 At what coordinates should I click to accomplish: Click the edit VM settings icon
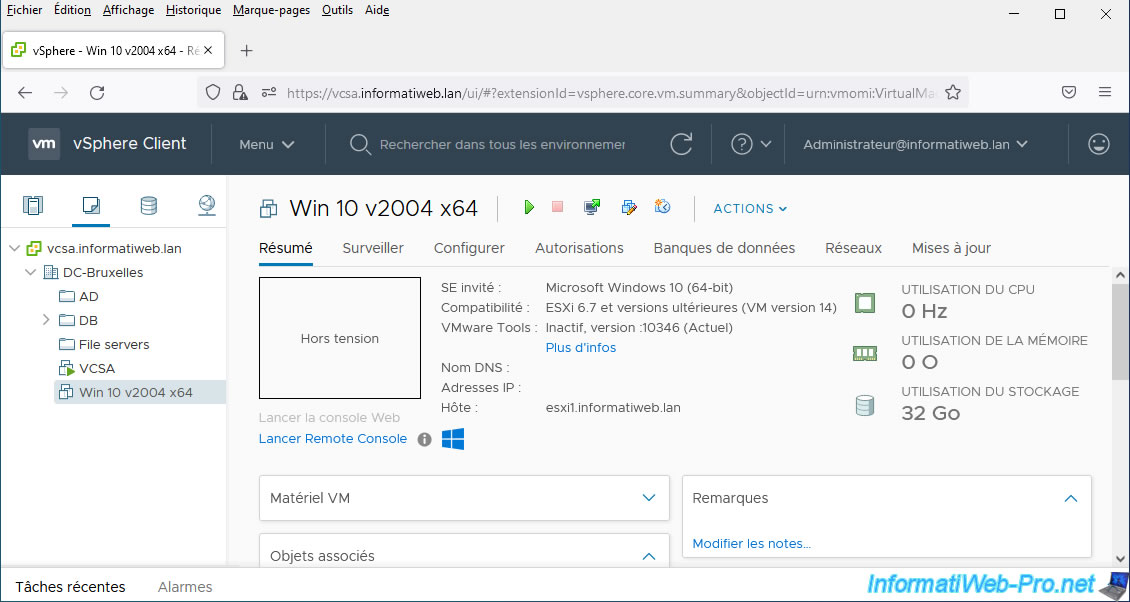click(628, 207)
